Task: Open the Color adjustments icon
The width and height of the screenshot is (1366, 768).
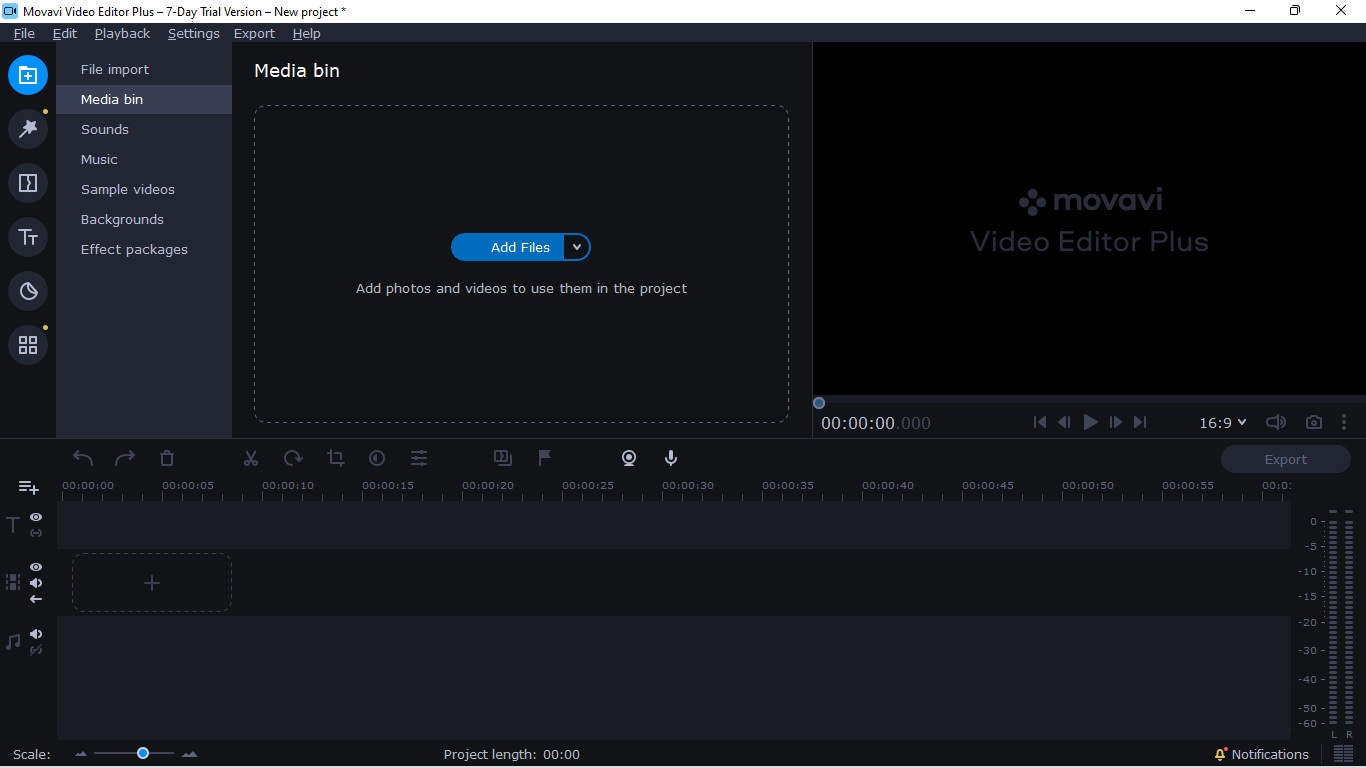Action: pos(377,458)
